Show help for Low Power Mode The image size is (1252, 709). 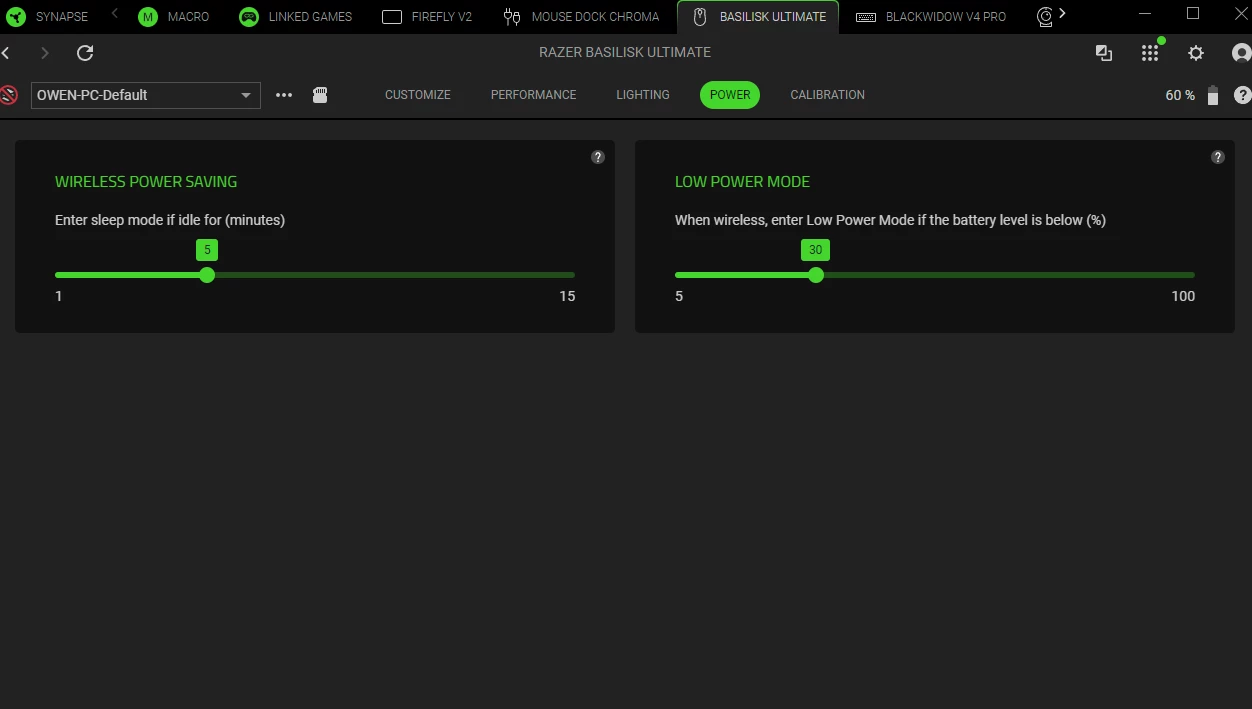pyautogui.click(x=1218, y=157)
